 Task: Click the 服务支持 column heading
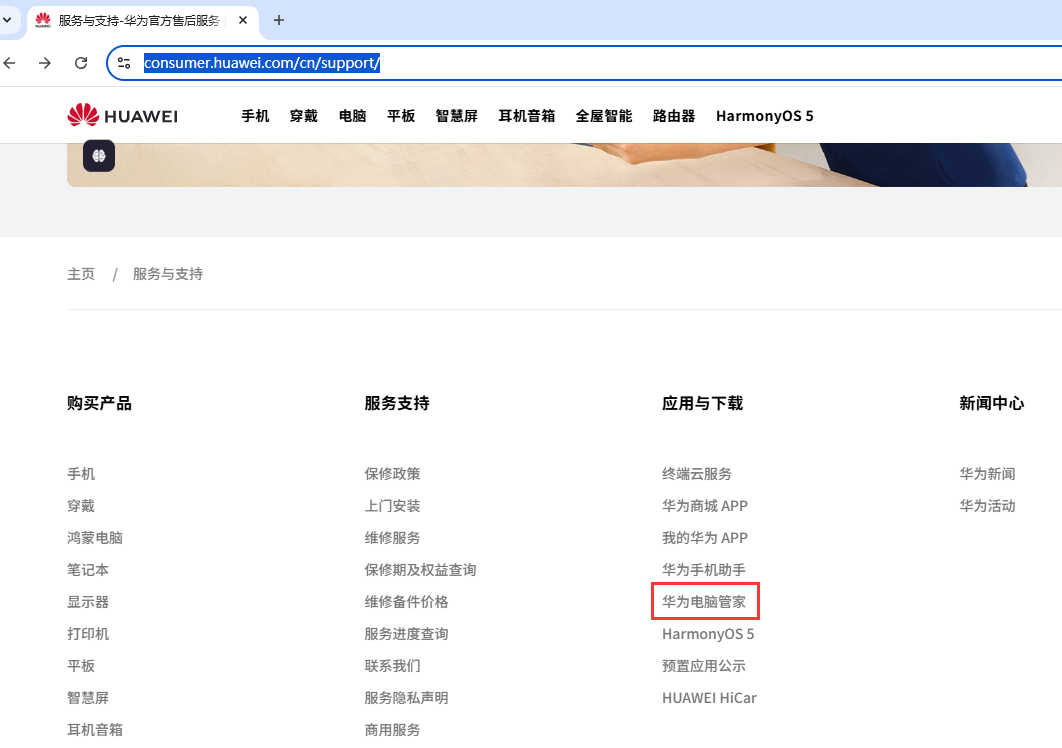point(397,403)
